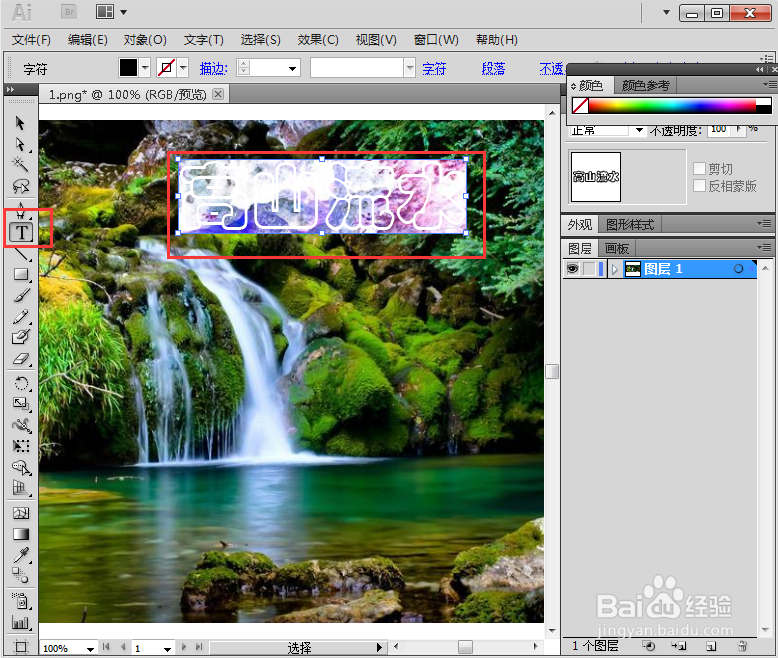
Task: Select the Symbol Sprayer tool
Action: pyautogui.click(x=20, y=600)
